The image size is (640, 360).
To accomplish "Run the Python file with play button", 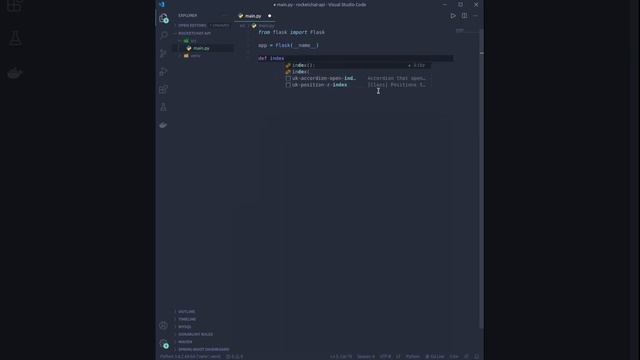I will coord(453,16).
